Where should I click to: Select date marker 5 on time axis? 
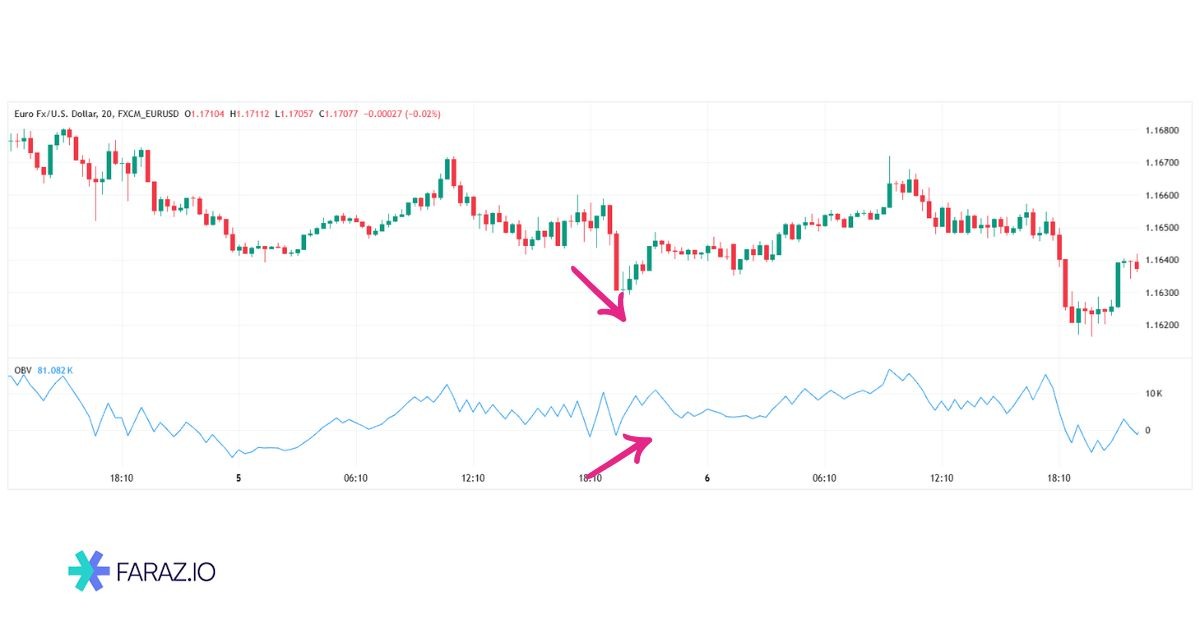tap(238, 478)
